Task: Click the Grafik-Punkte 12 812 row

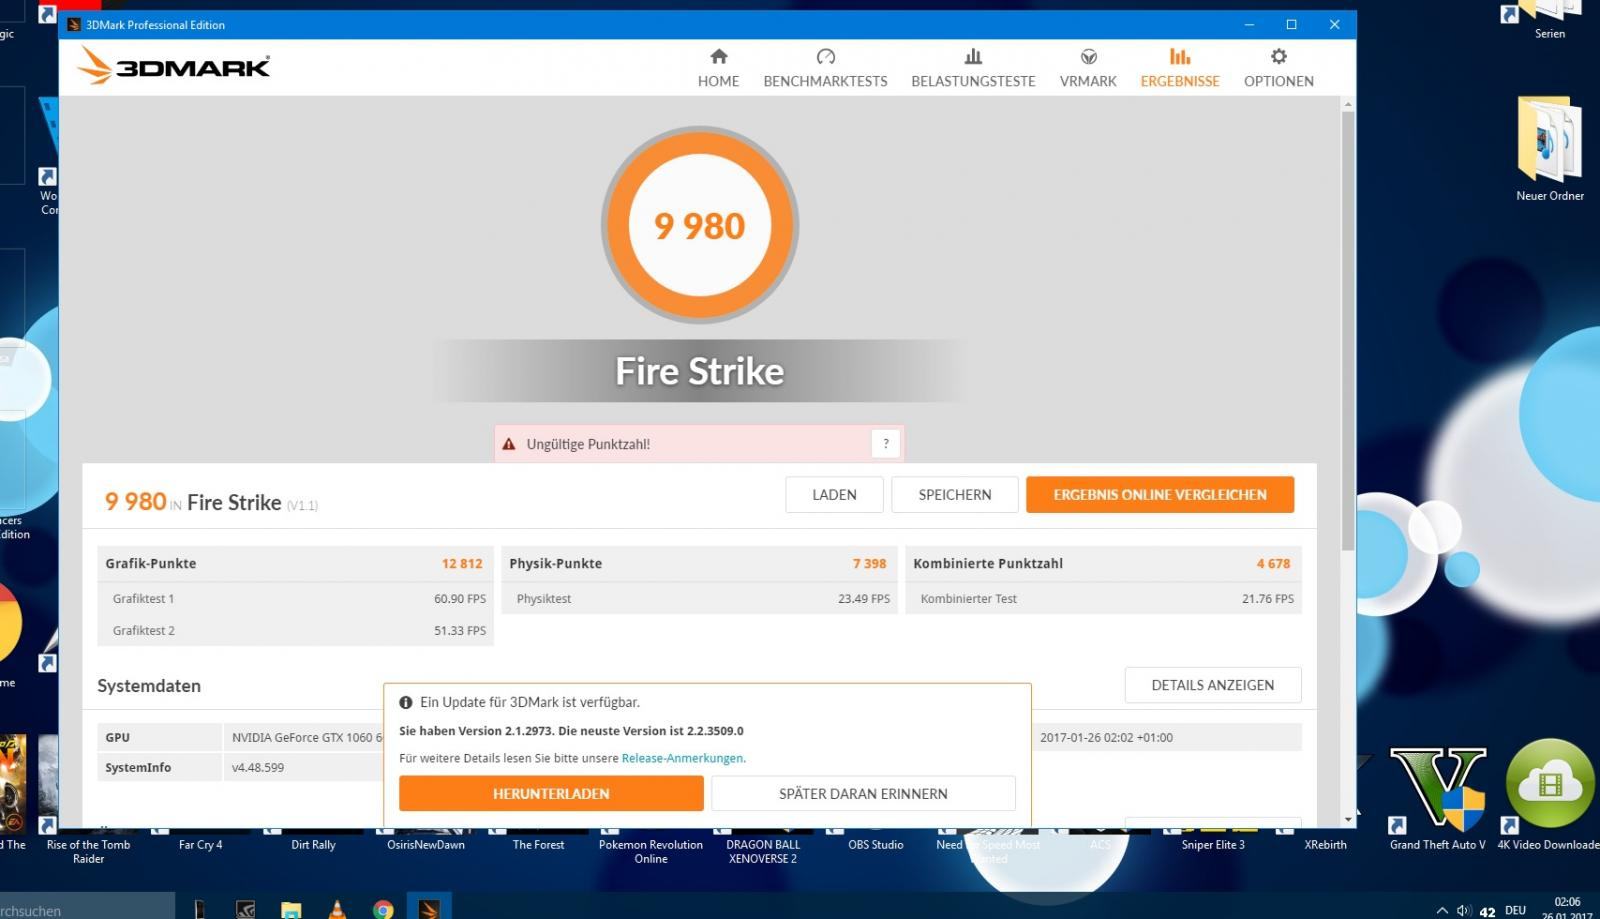Action: click(x=295, y=563)
